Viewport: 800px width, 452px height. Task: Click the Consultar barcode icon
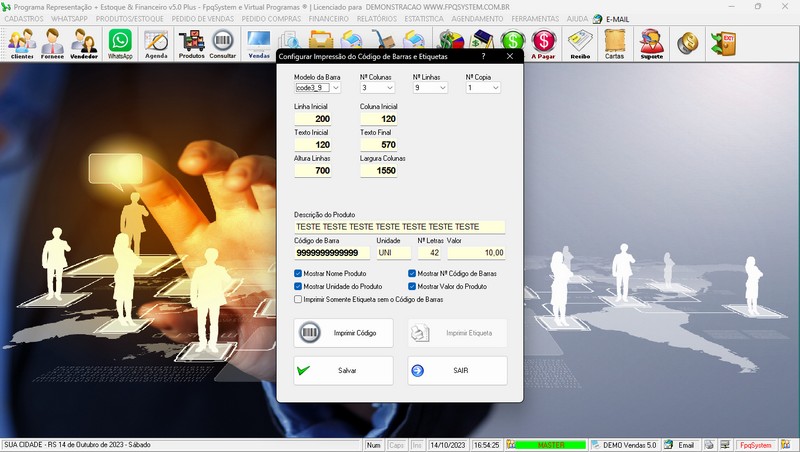coord(223,43)
